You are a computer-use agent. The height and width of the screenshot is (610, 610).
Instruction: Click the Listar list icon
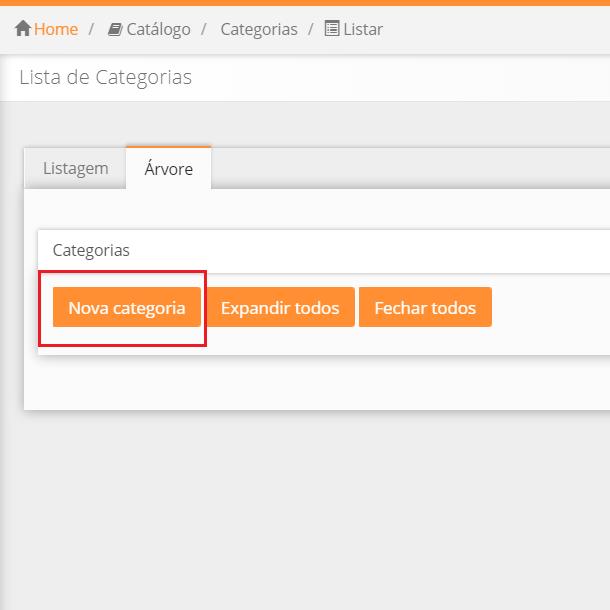pyautogui.click(x=332, y=29)
